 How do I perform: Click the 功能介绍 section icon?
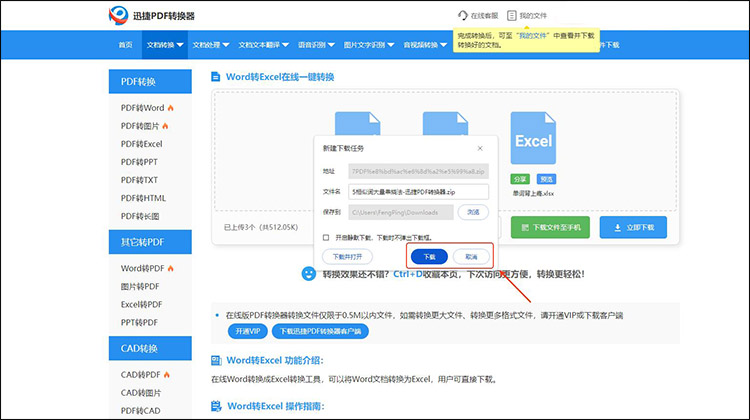(217, 360)
